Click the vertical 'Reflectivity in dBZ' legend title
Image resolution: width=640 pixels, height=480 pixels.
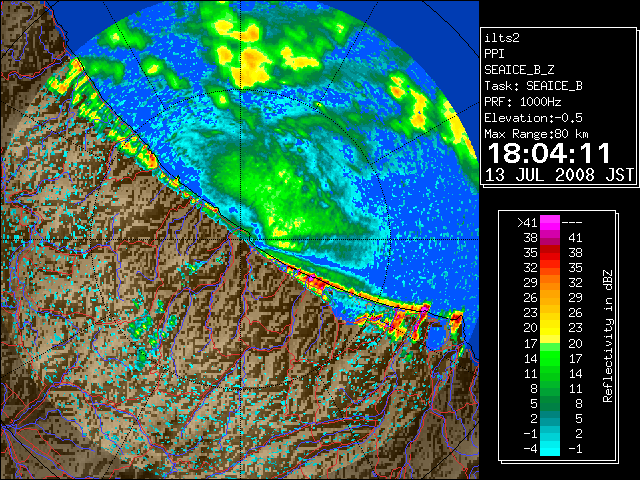coord(607,336)
